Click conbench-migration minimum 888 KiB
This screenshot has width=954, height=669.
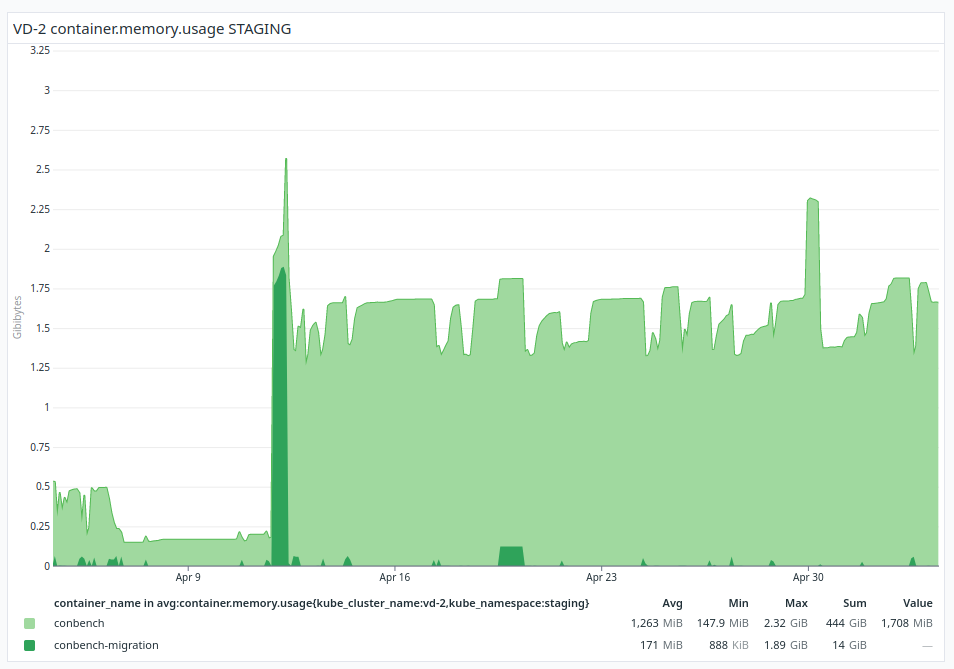pyautogui.click(x=729, y=645)
